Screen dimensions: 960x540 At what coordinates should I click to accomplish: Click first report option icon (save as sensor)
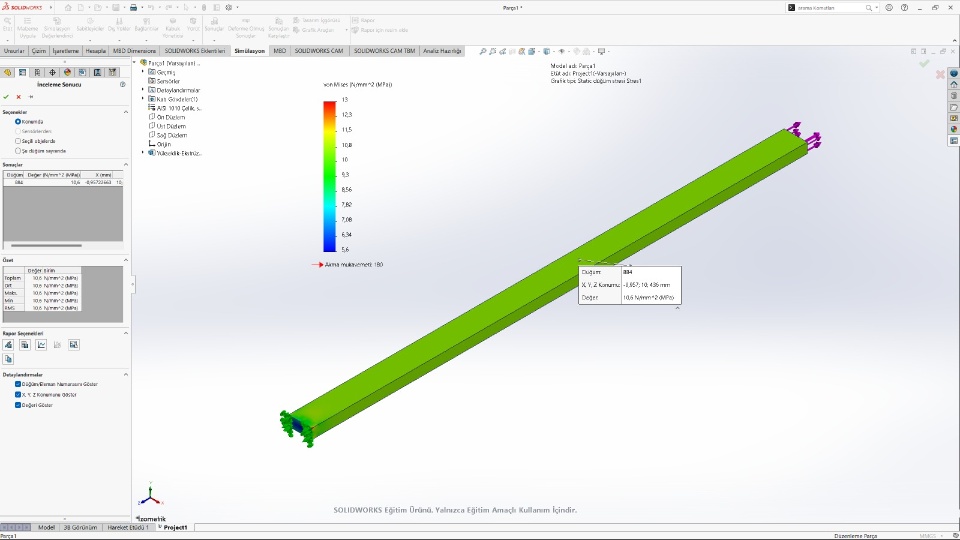click(9, 345)
